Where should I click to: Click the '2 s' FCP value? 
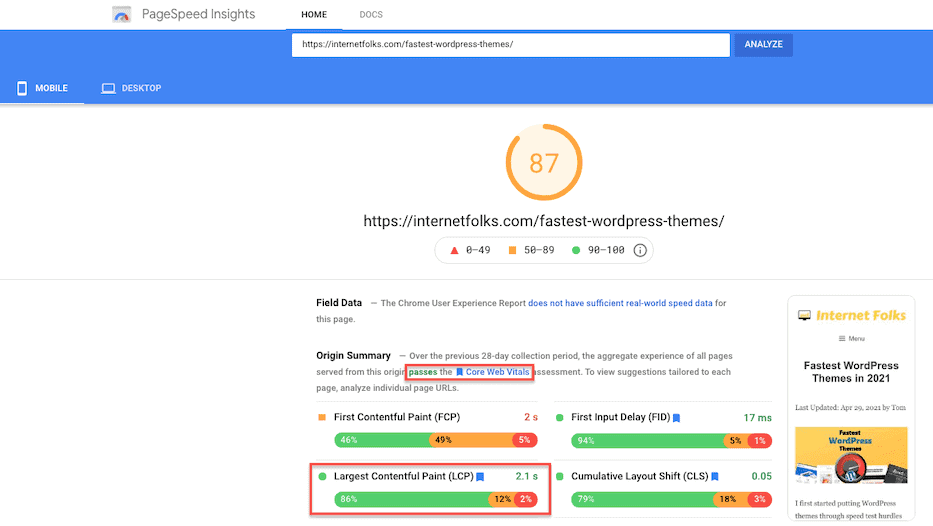(x=531, y=417)
